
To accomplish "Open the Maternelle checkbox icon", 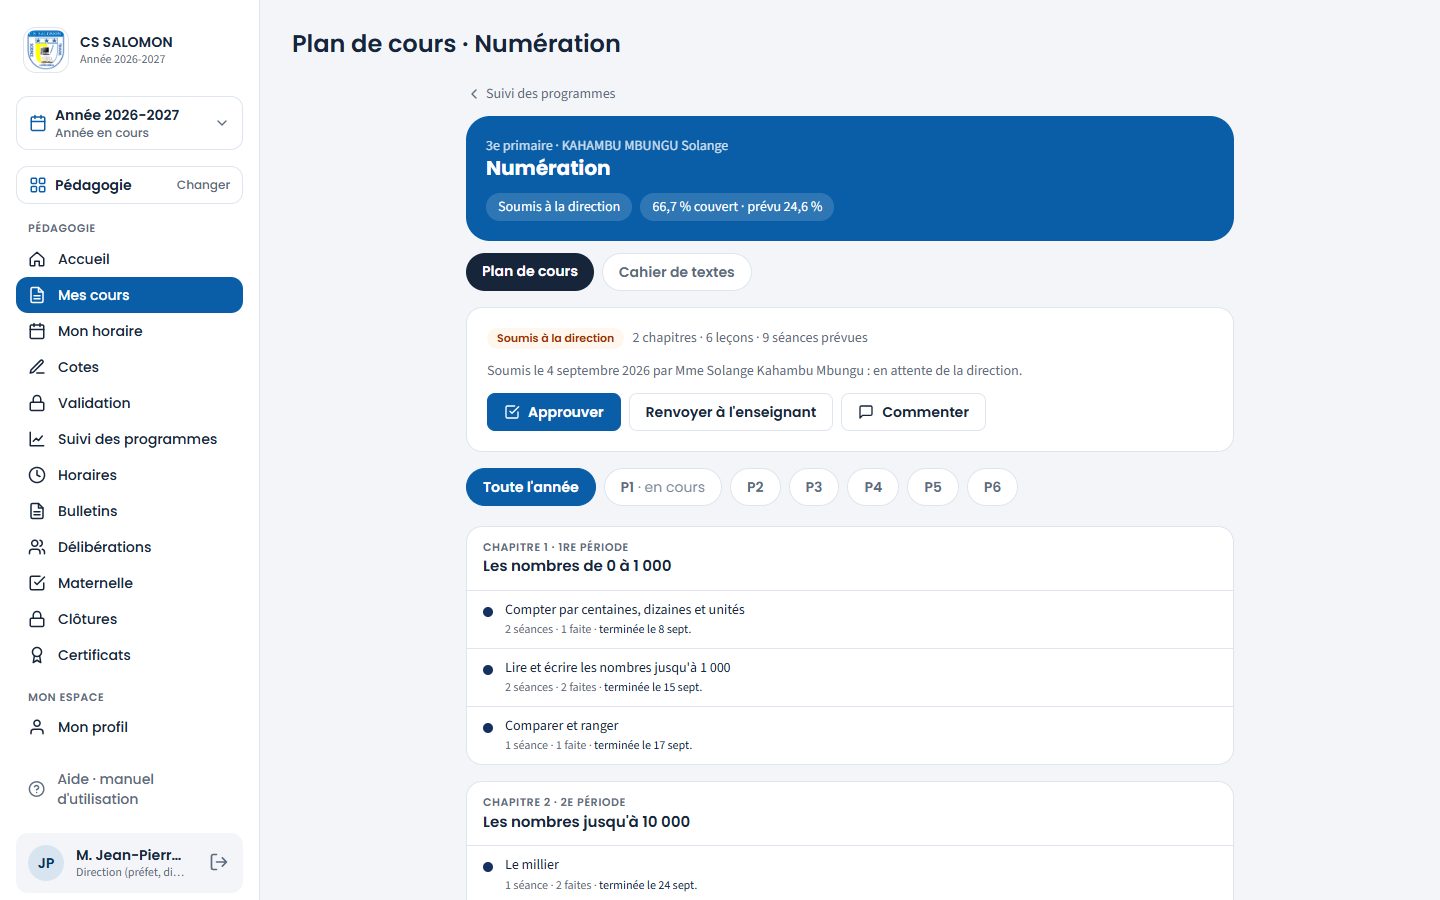I will pyautogui.click(x=37, y=583).
